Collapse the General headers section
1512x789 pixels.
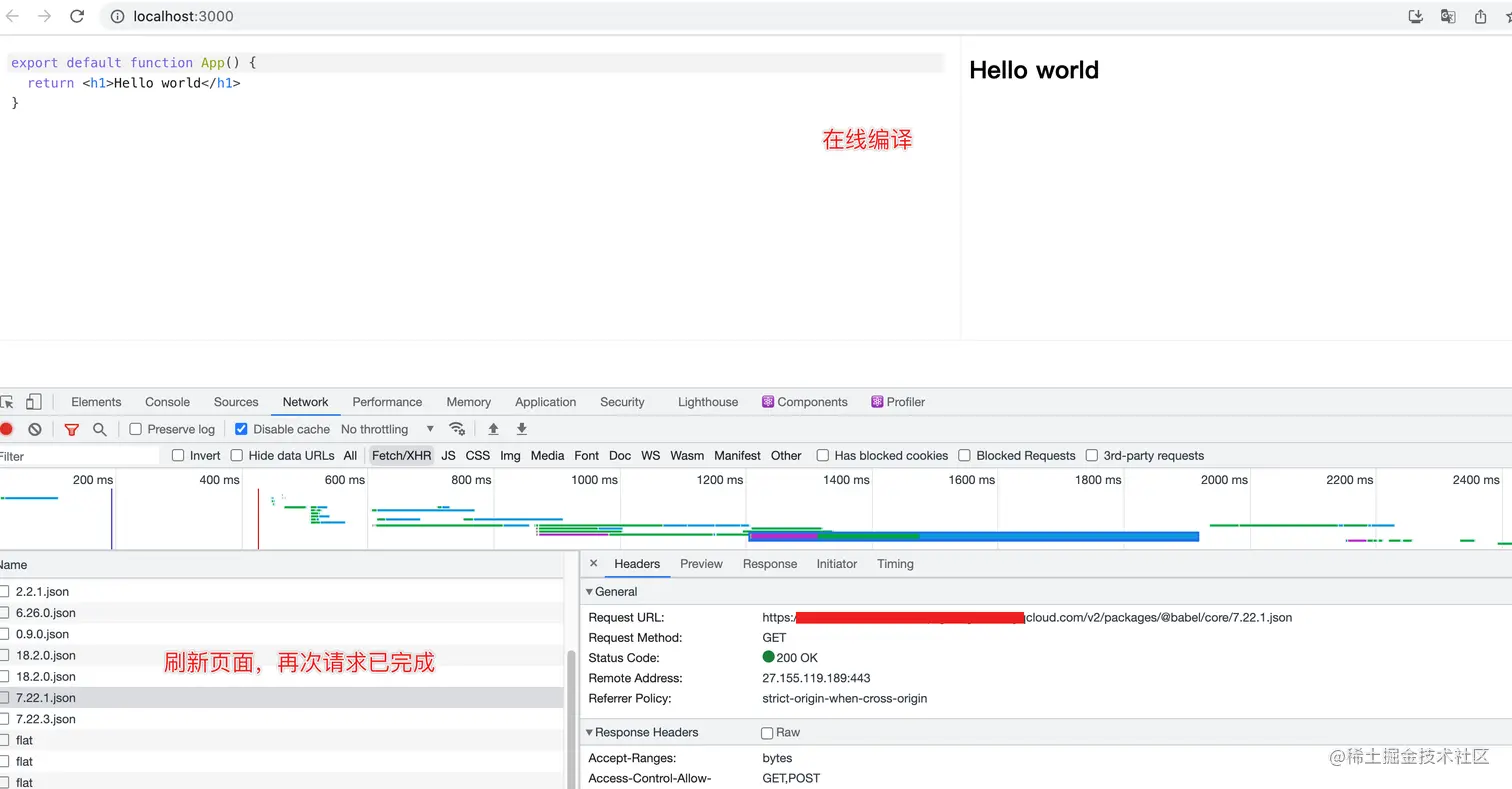[x=590, y=591]
